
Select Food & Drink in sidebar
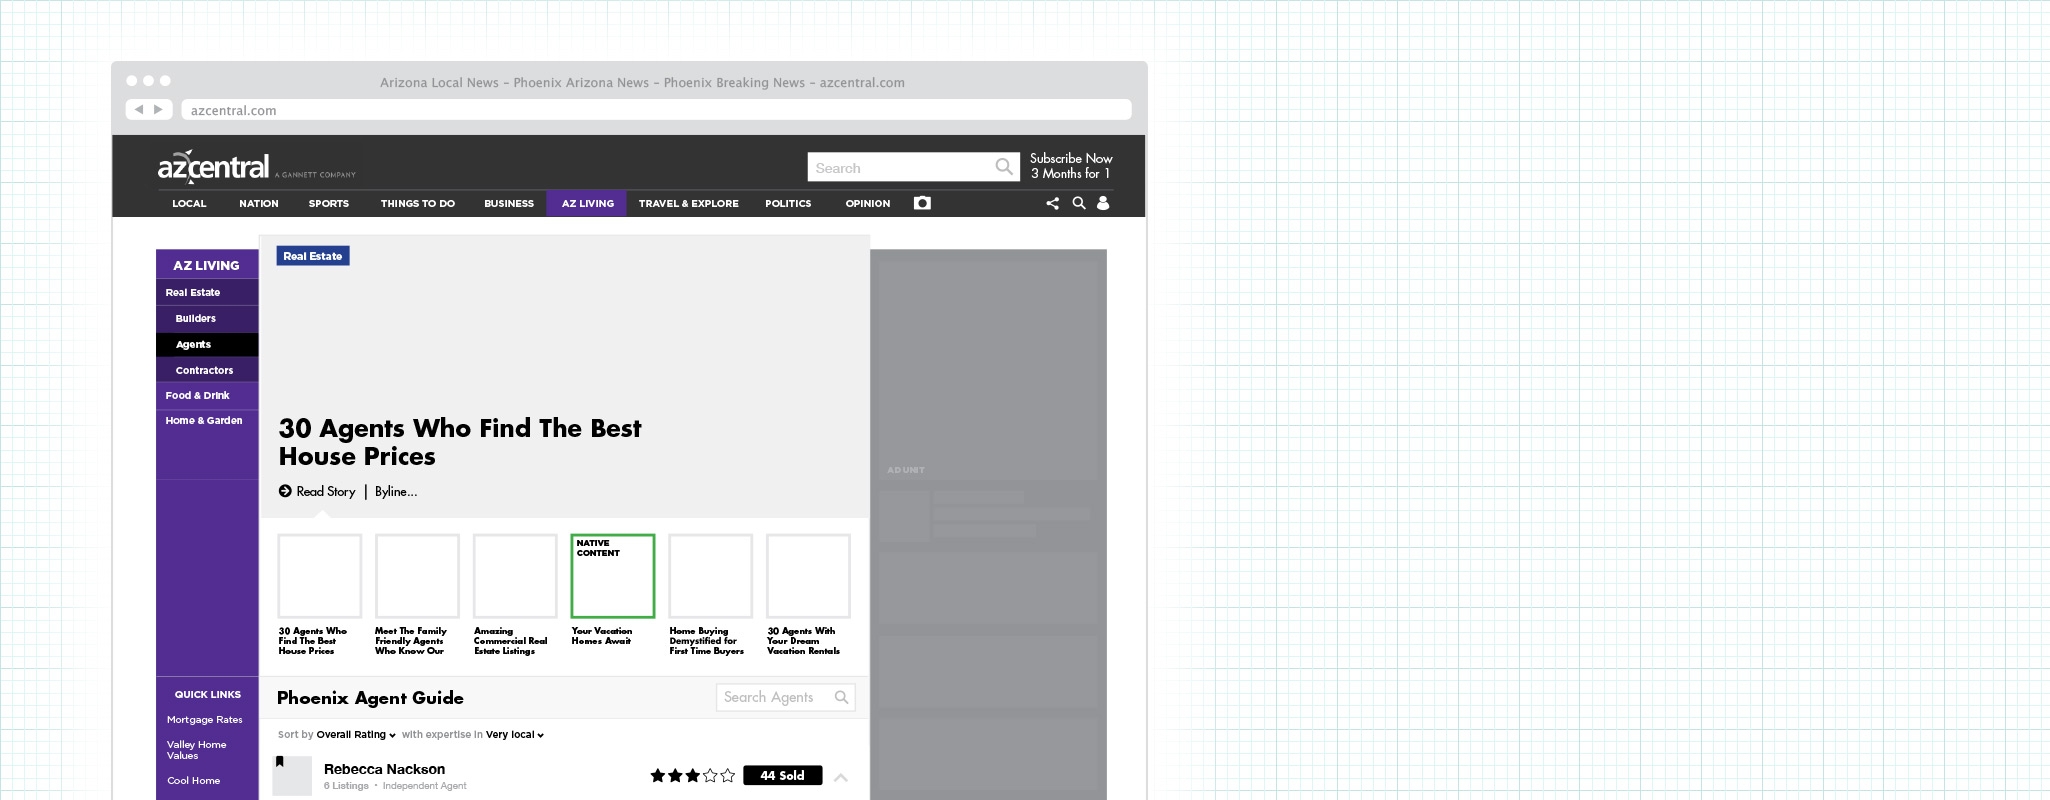coord(207,395)
